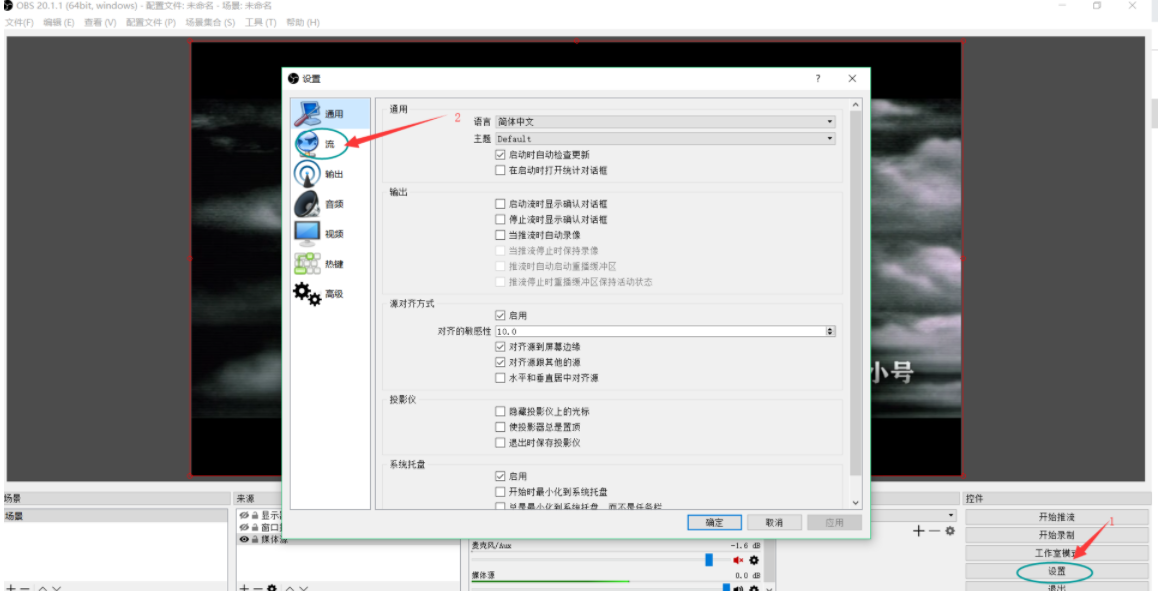This screenshot has height=591, width=1158.
Task: Click the 确定 button
Action: click(714, 522)
